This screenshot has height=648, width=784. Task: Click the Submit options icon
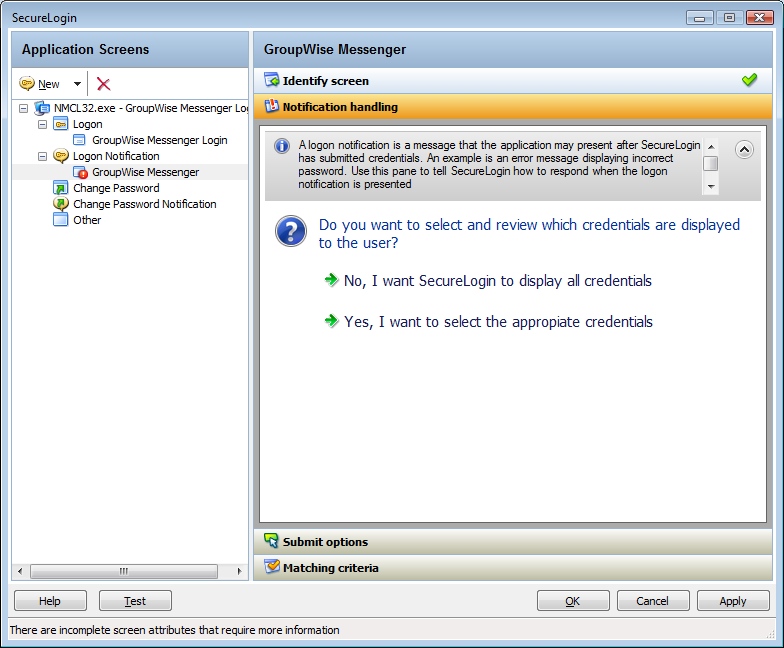(x=272, y=540)
